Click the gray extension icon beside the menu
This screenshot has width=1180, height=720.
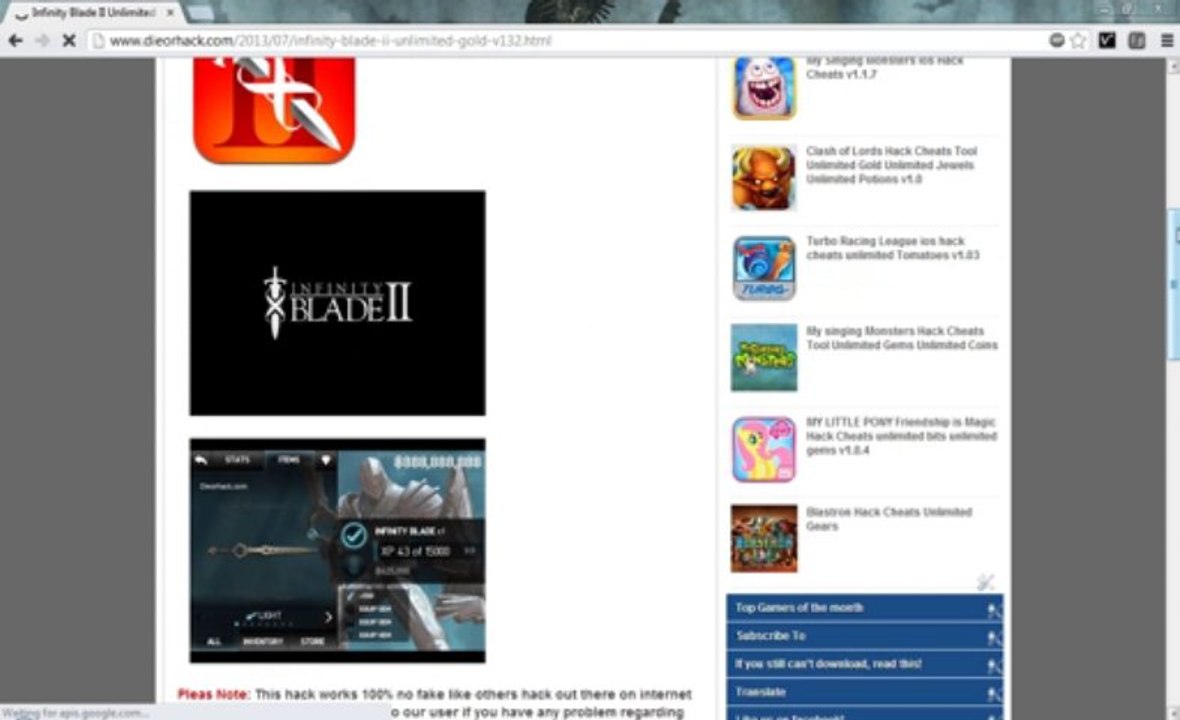[1136, 41]
